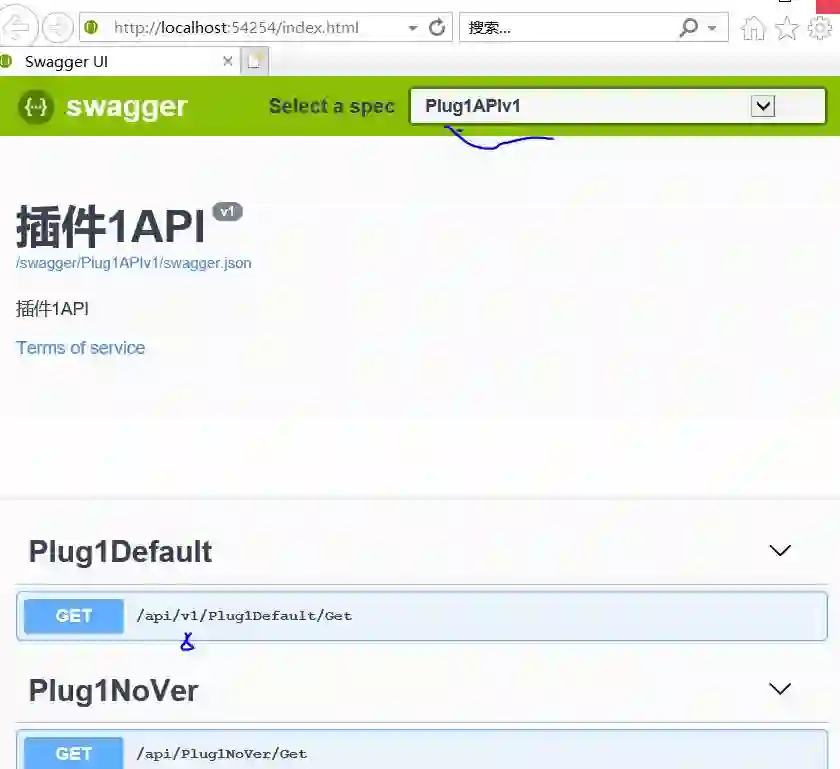Click the browser back arrow button
This screenshot has width=840, height=769.
click(17, 26)
